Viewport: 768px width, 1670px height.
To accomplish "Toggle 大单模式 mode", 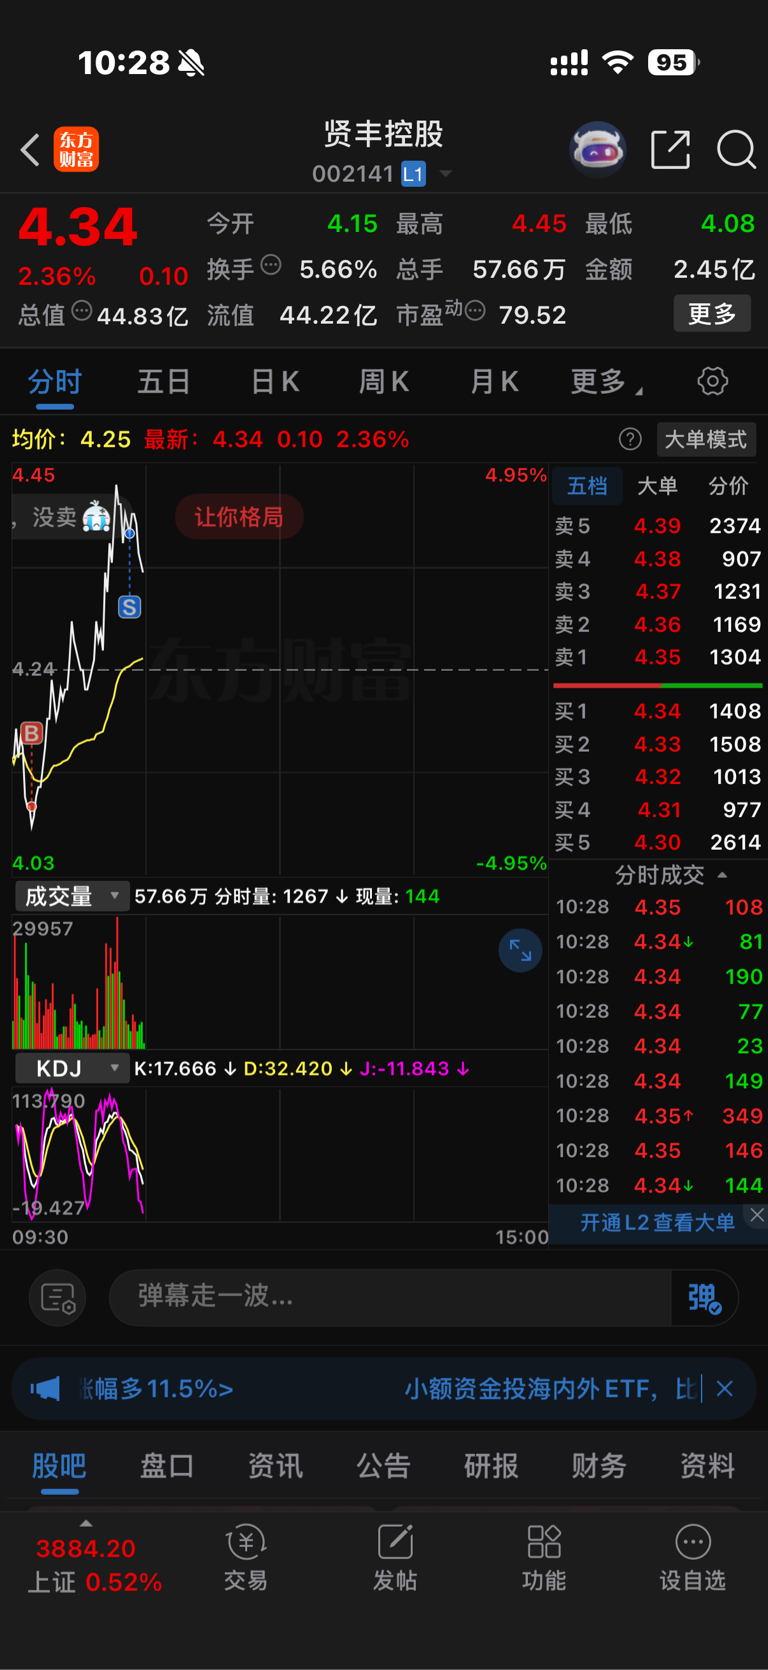I will point(706,439).
